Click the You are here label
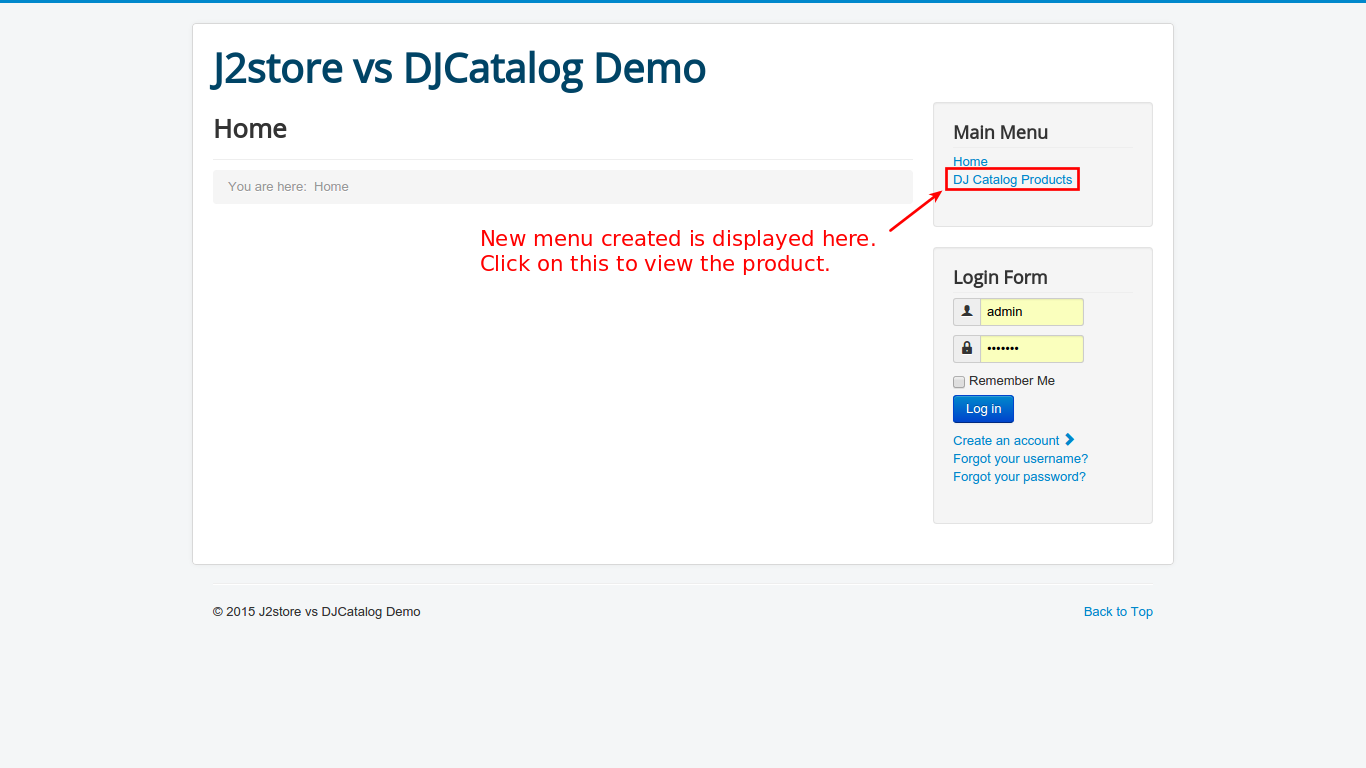1366x768 pixels. (x=267, y=187)
